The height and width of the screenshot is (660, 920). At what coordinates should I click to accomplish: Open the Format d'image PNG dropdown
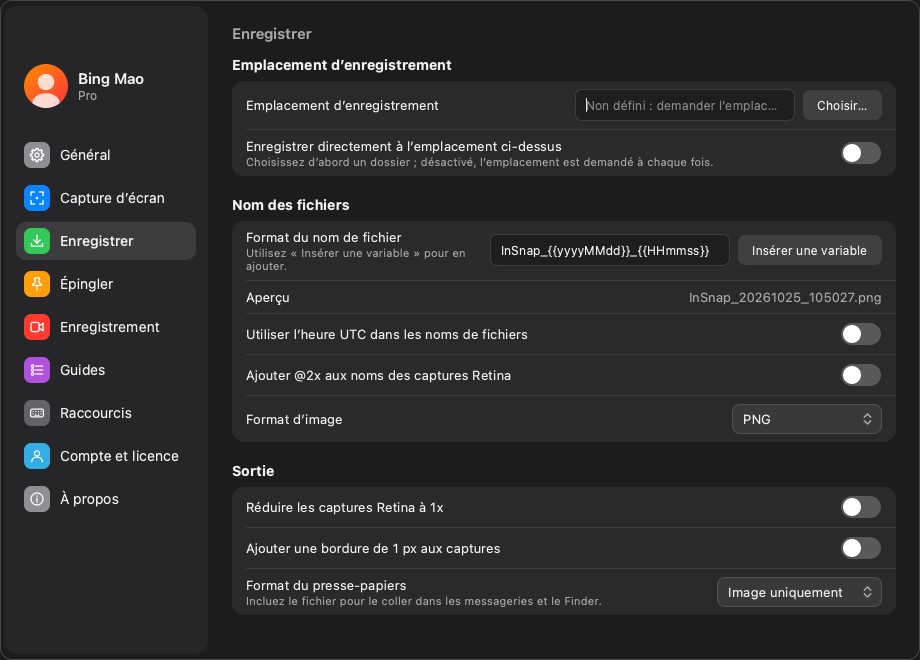[807, 419]
